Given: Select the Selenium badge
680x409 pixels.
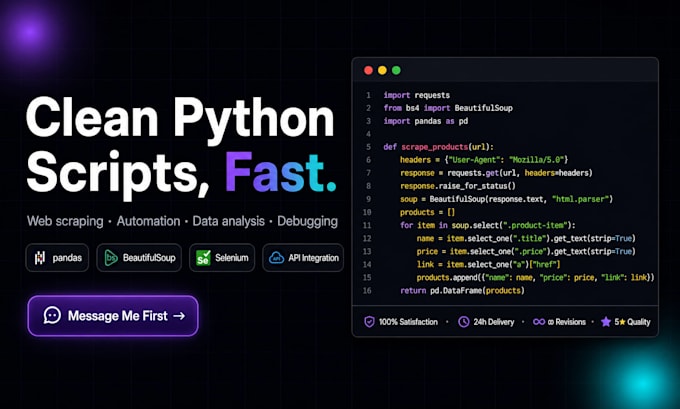Looking at the screenshot, I should pyautogui.click(x=222, y=258).
